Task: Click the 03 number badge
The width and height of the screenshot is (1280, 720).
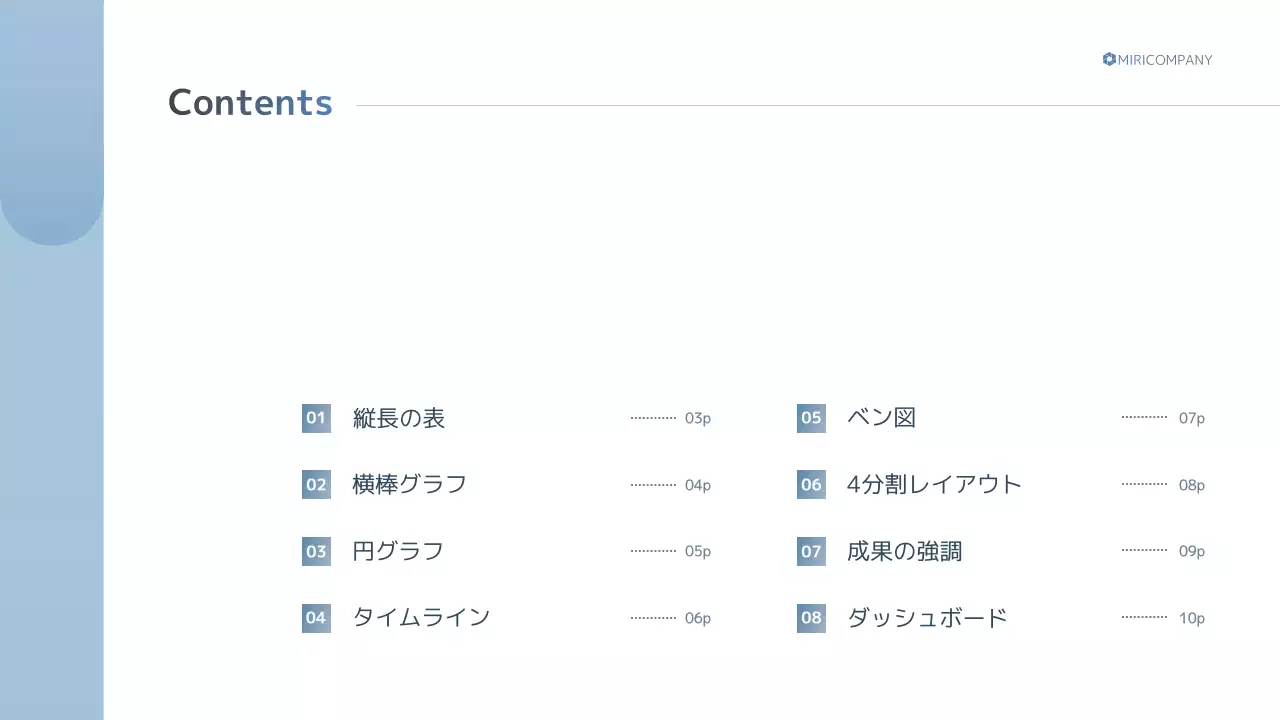Action: (x=316, y=551)
